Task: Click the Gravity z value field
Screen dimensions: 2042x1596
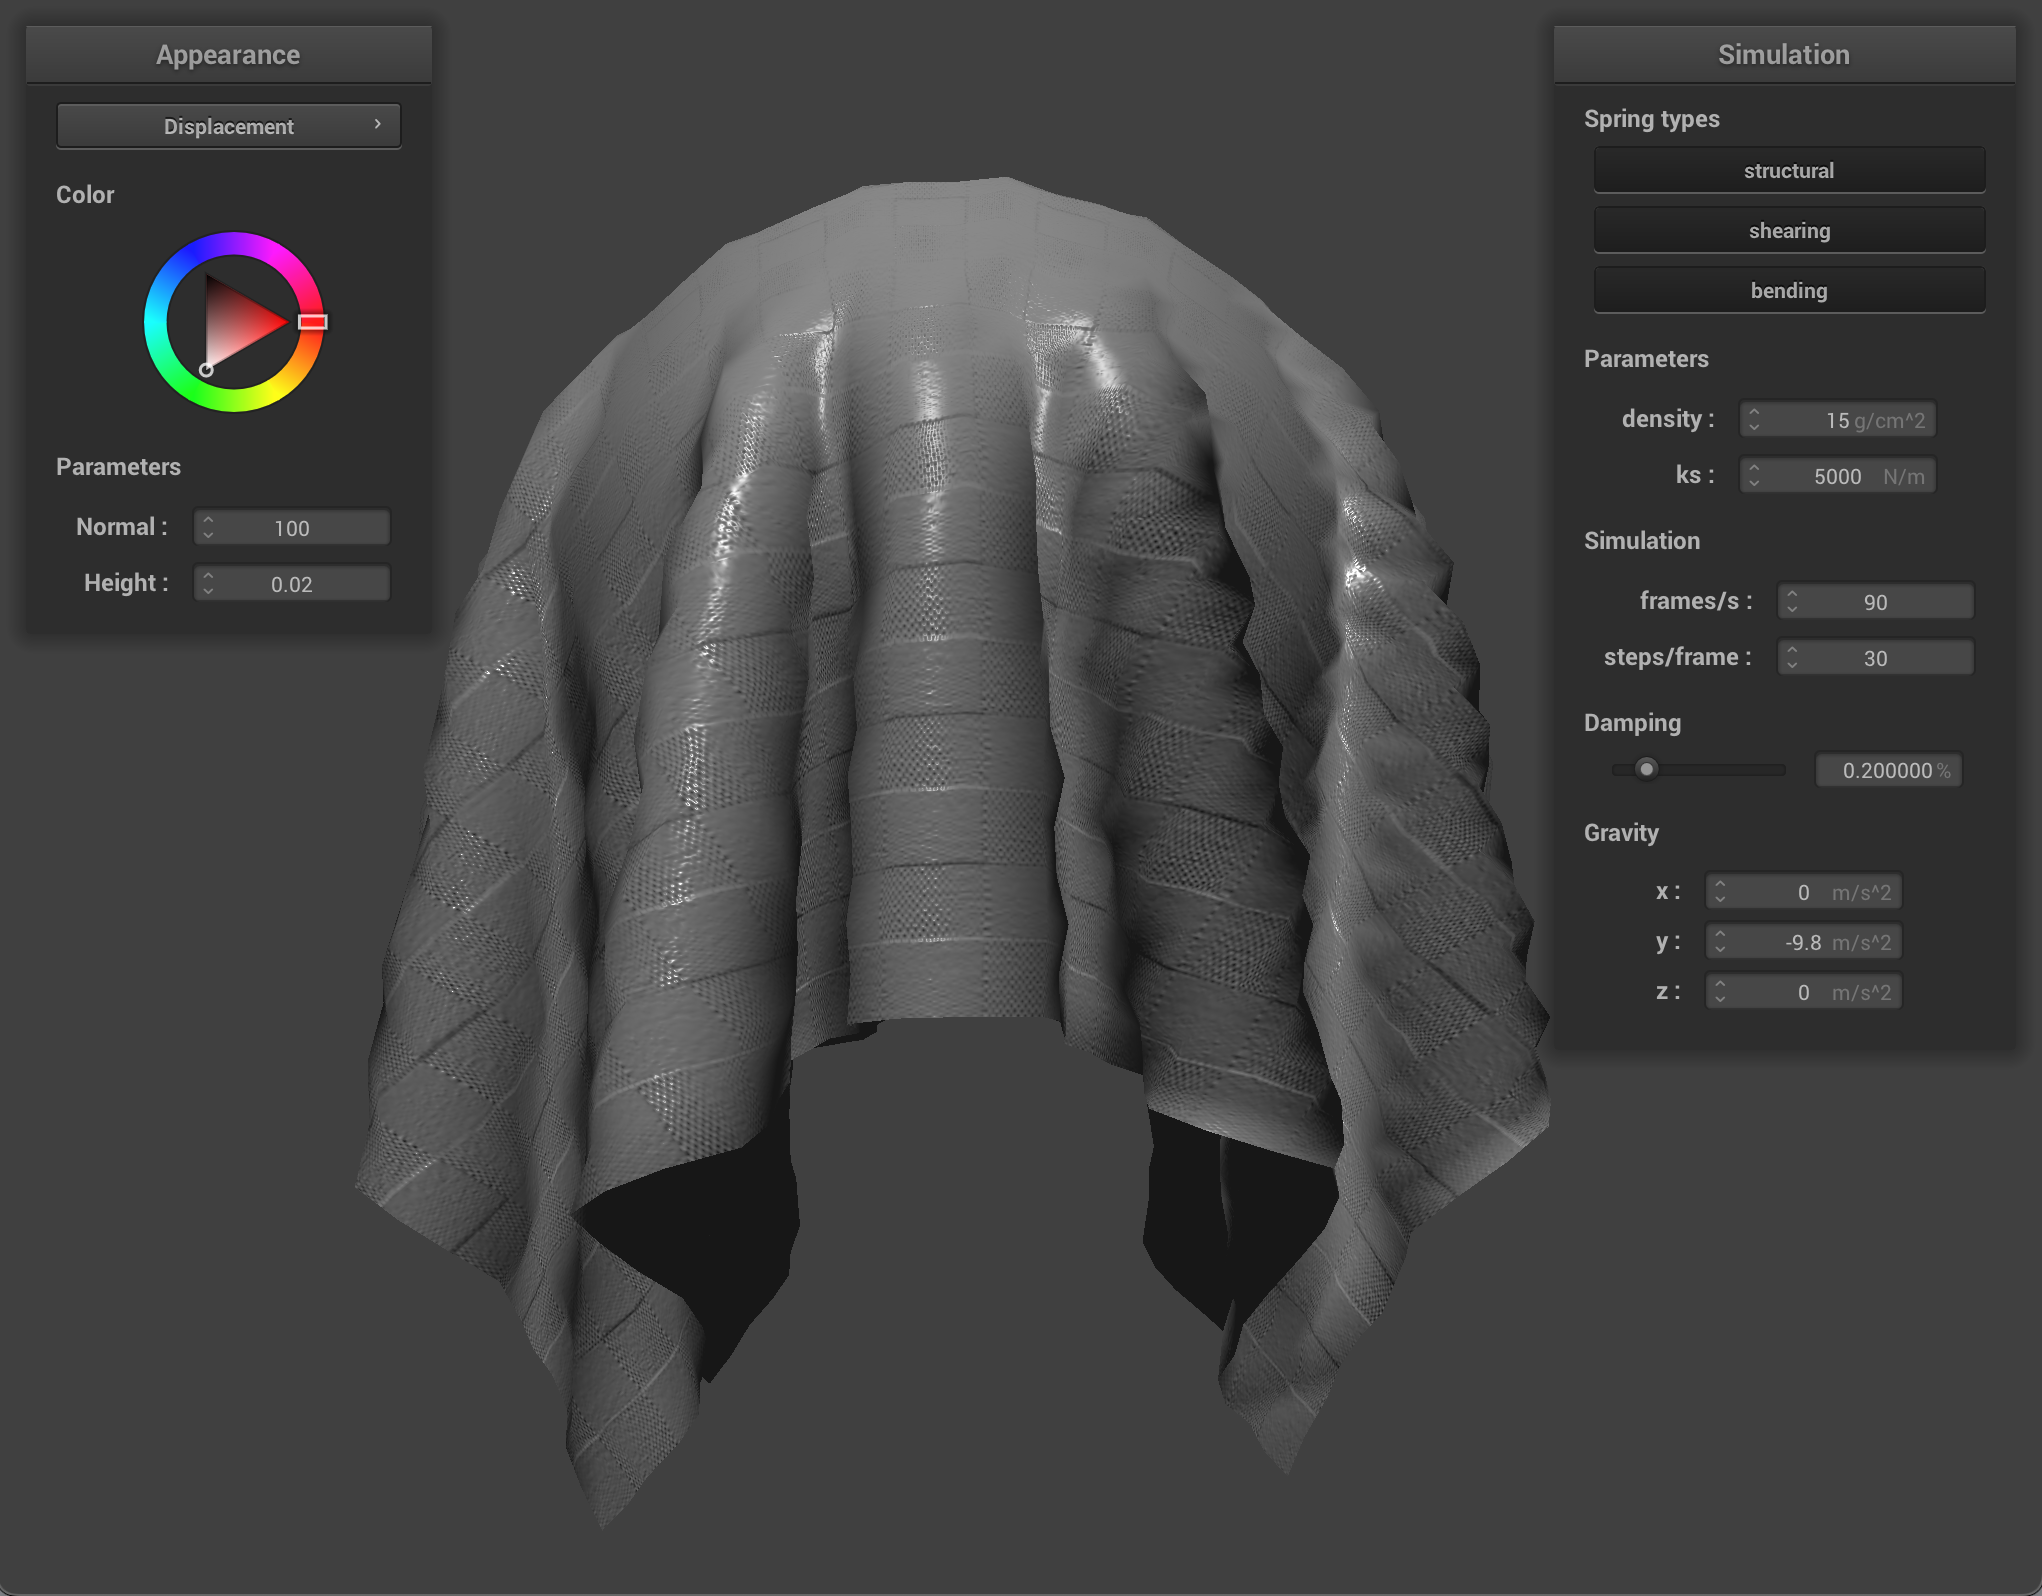Action: click(1804, 991)
